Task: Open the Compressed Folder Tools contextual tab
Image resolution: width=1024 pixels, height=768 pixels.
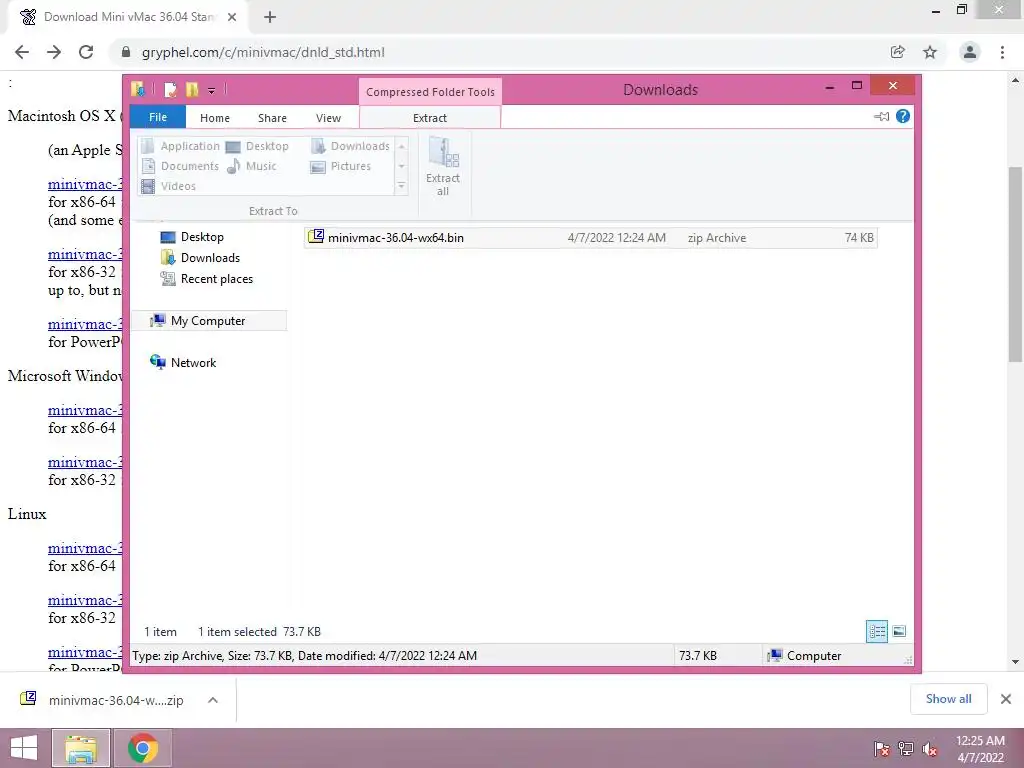Action: pos(430,92)
